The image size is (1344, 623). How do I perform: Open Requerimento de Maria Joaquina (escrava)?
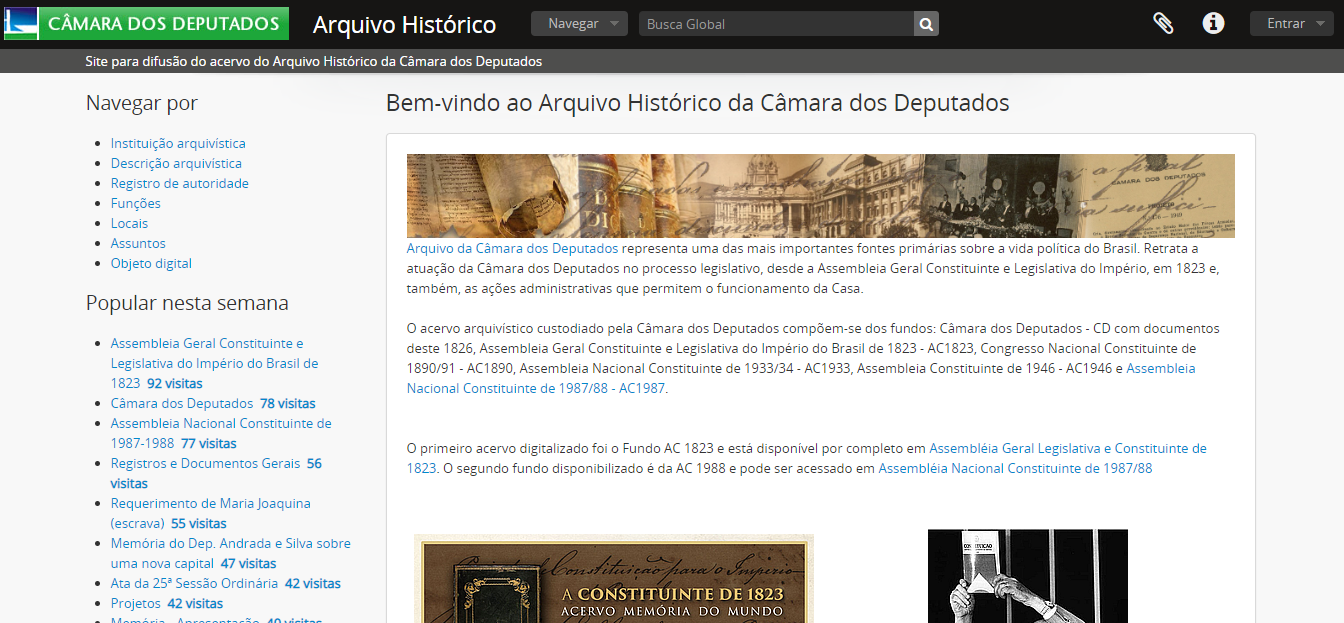pyautogui.click(x=211, y=513)
